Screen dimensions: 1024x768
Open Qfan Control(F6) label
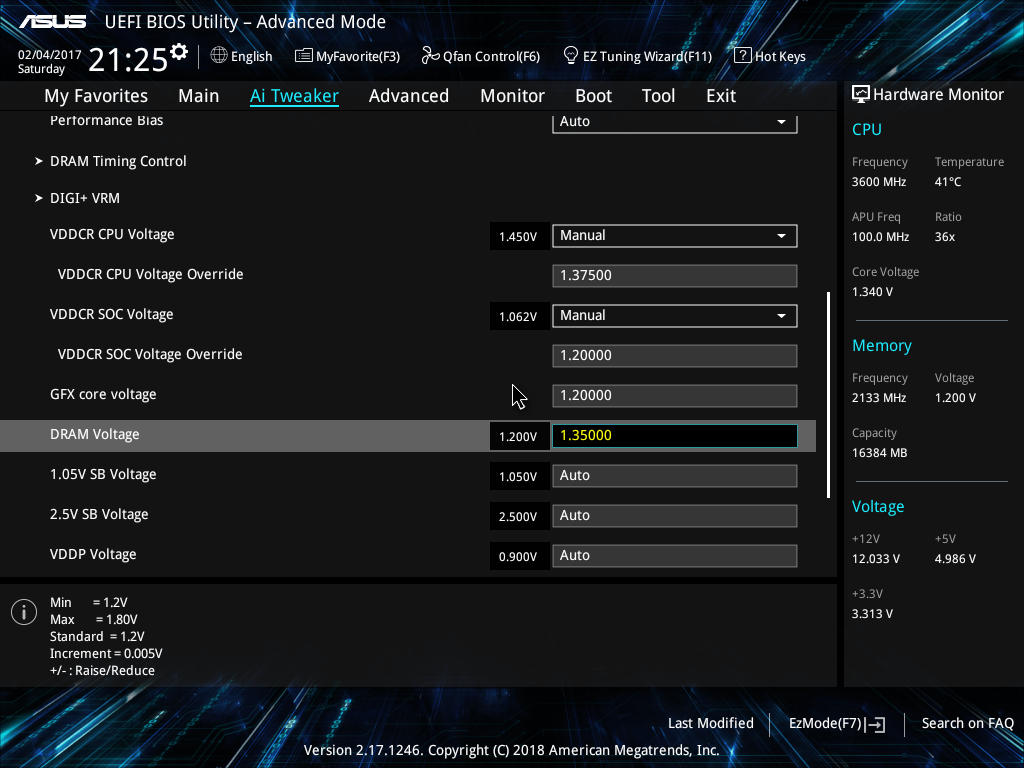(x=491, y=57)
